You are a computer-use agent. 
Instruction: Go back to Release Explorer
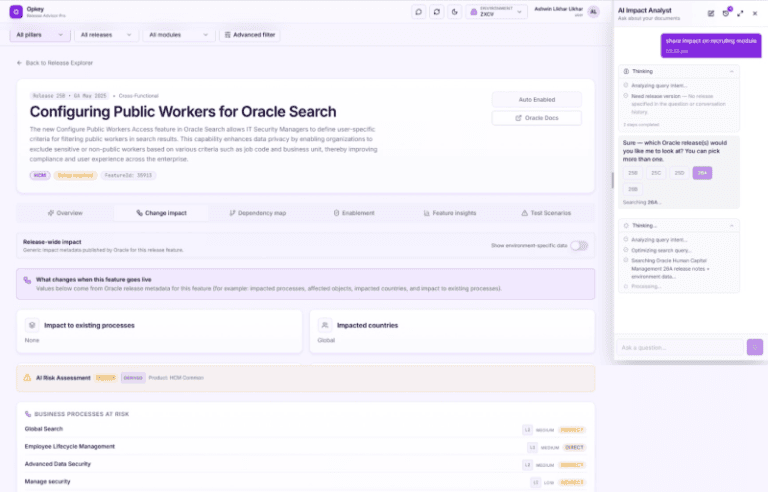click(55, 63)
